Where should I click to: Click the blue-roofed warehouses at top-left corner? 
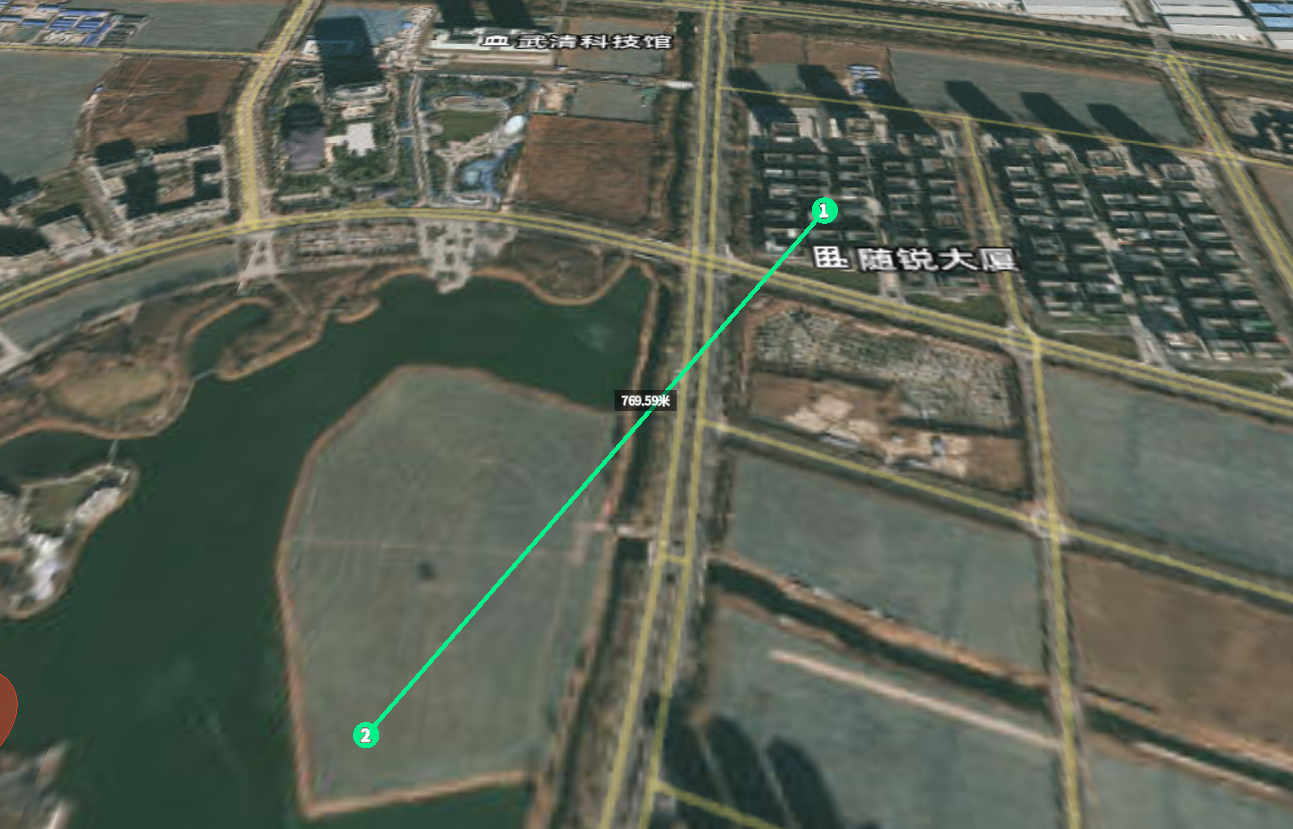pos(73,22)
